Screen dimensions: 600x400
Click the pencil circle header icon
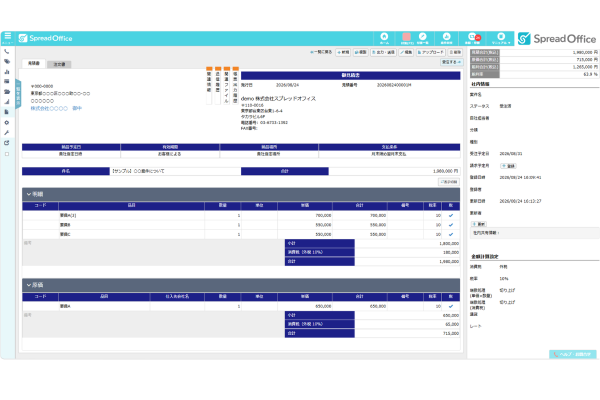(422, 38)
